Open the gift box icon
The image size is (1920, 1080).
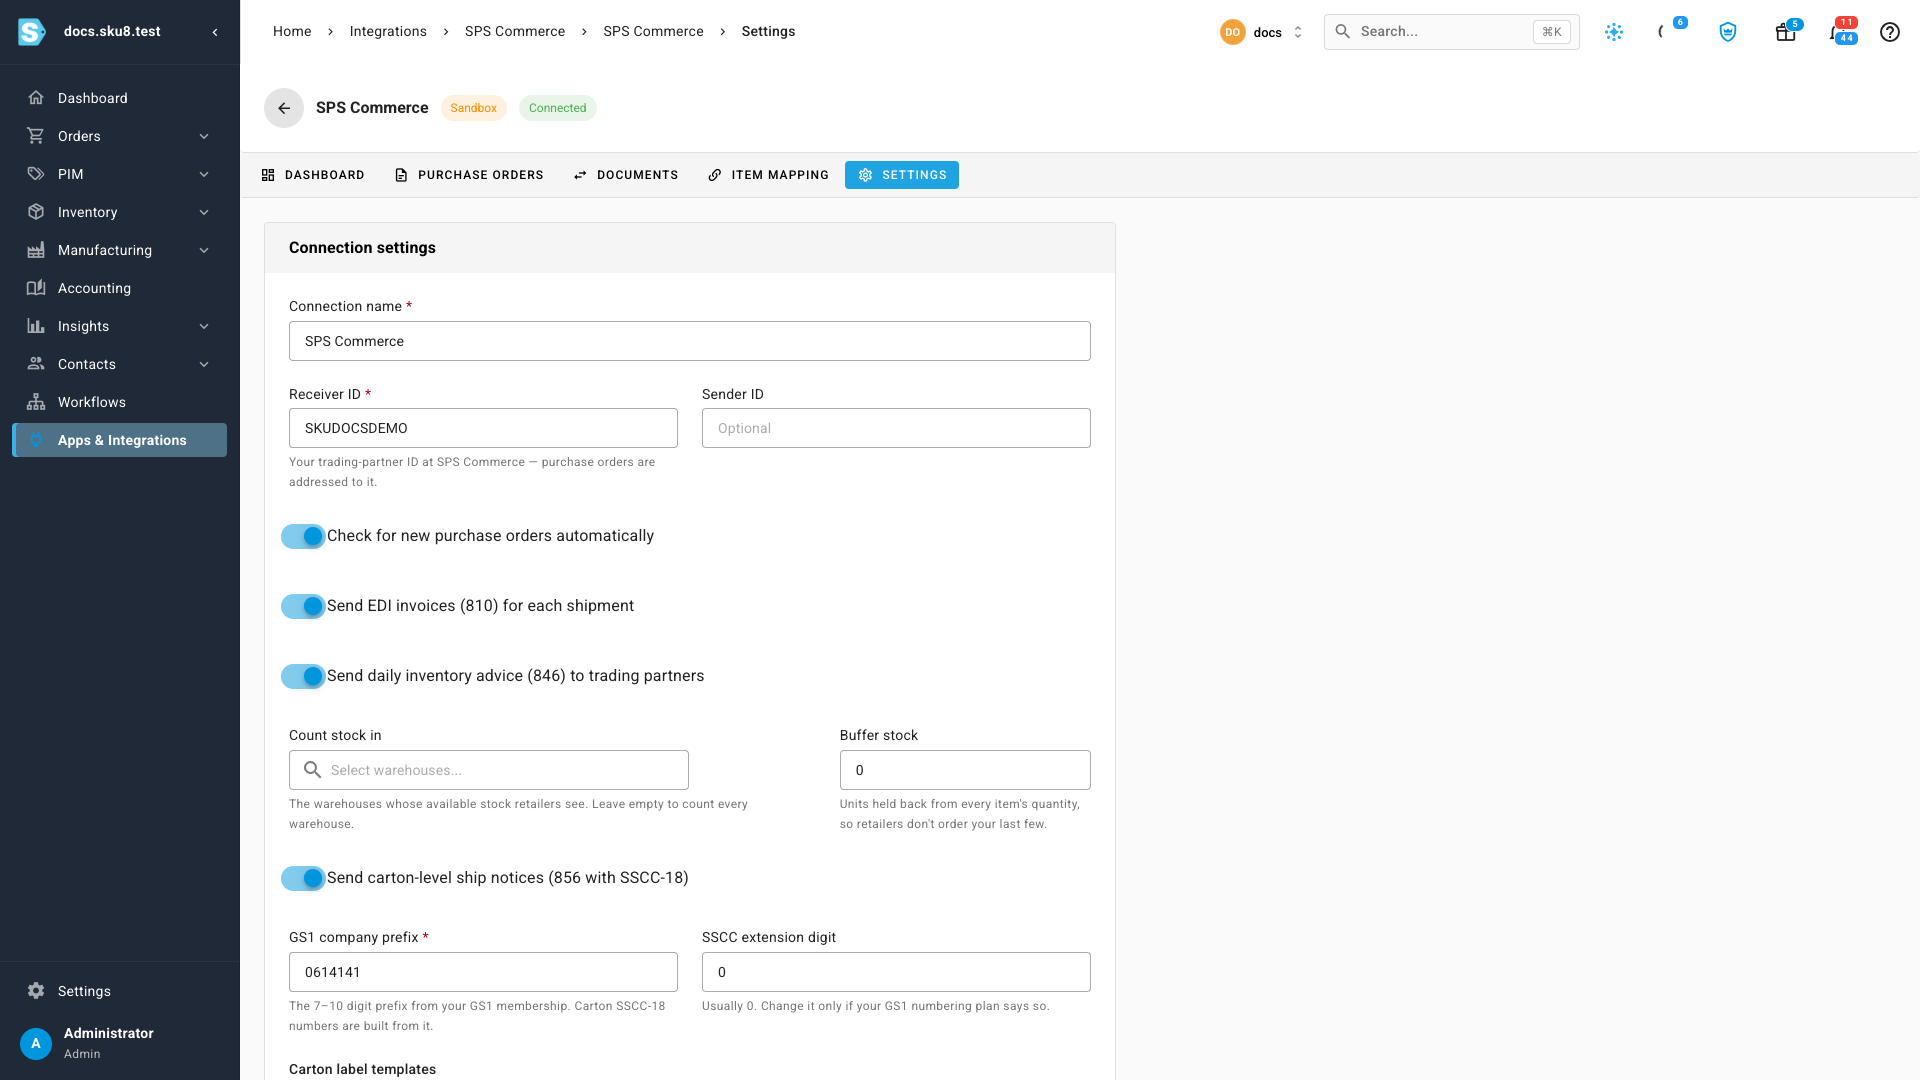pos(1785,32)
